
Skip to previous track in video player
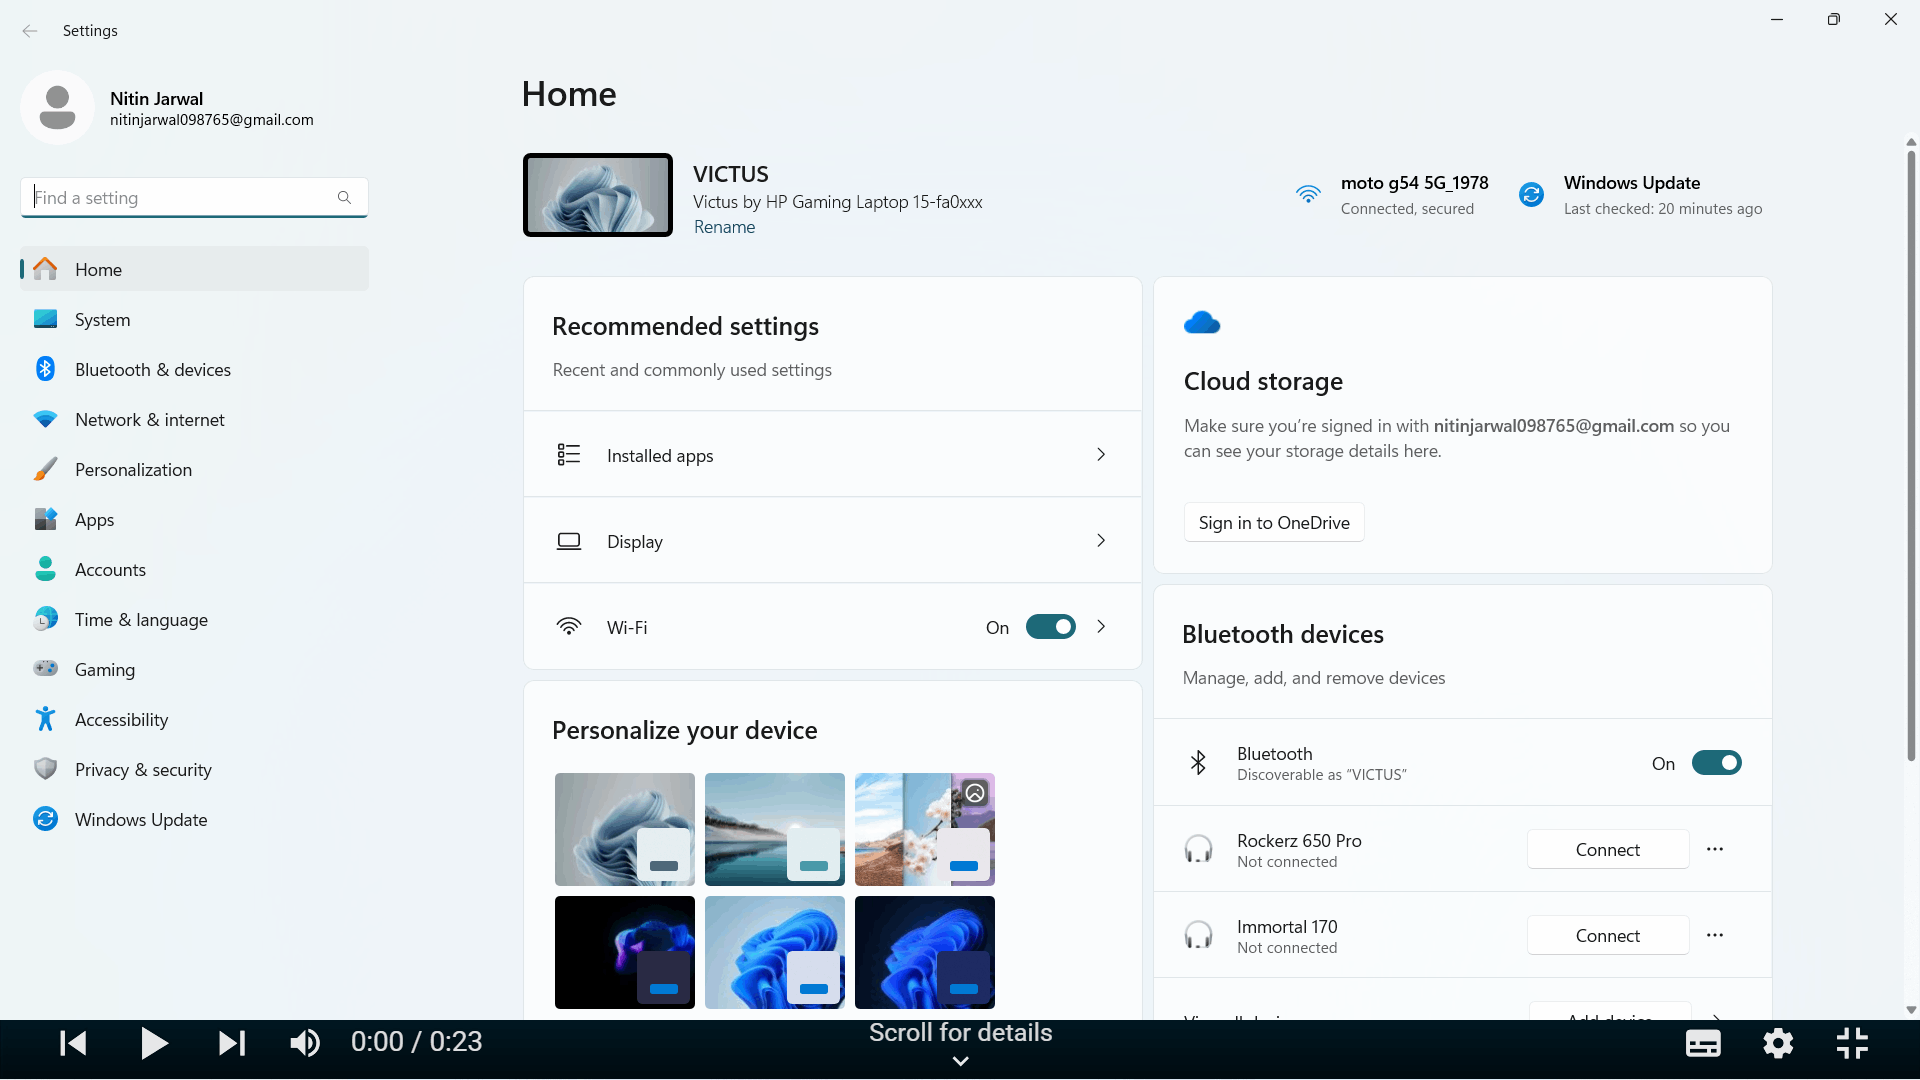click(73, 1043)
